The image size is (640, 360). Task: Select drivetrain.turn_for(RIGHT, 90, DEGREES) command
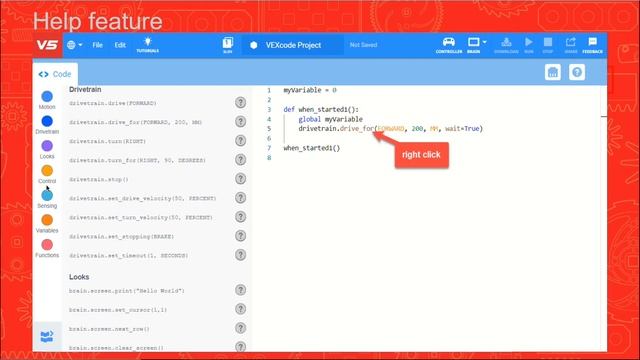click(137, 160)
